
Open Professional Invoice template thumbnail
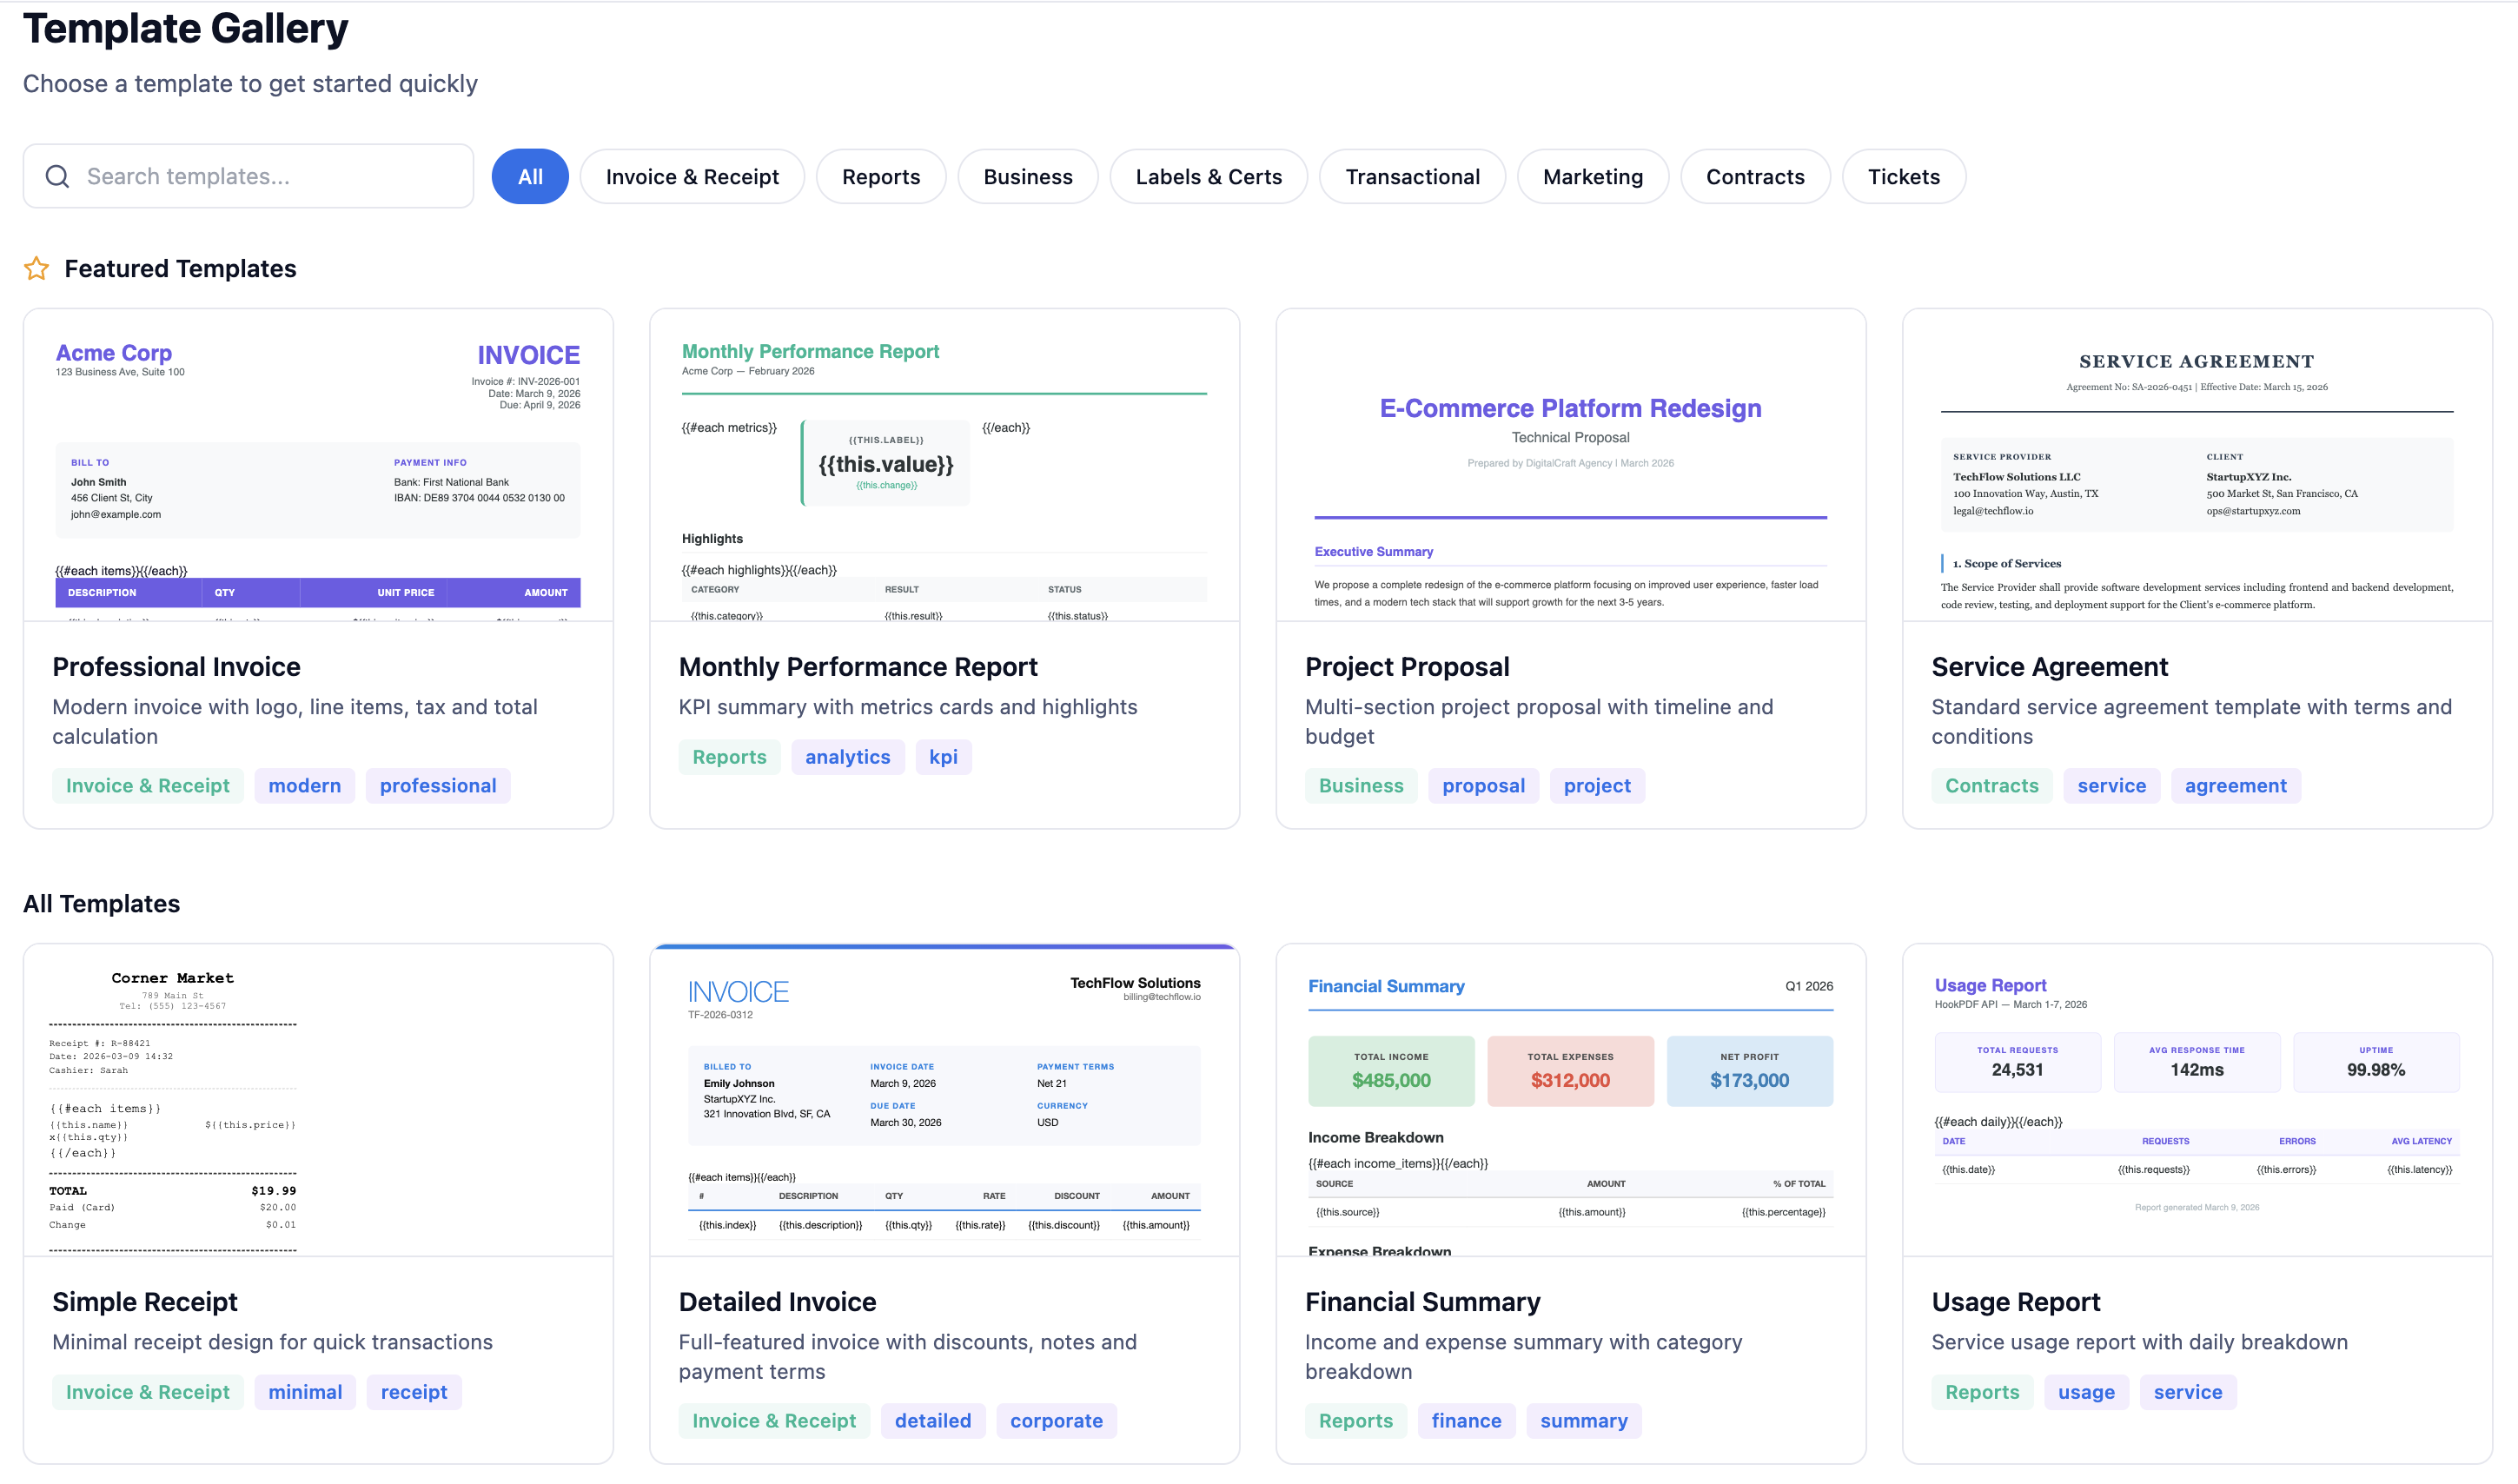click(x=318, y=465)
